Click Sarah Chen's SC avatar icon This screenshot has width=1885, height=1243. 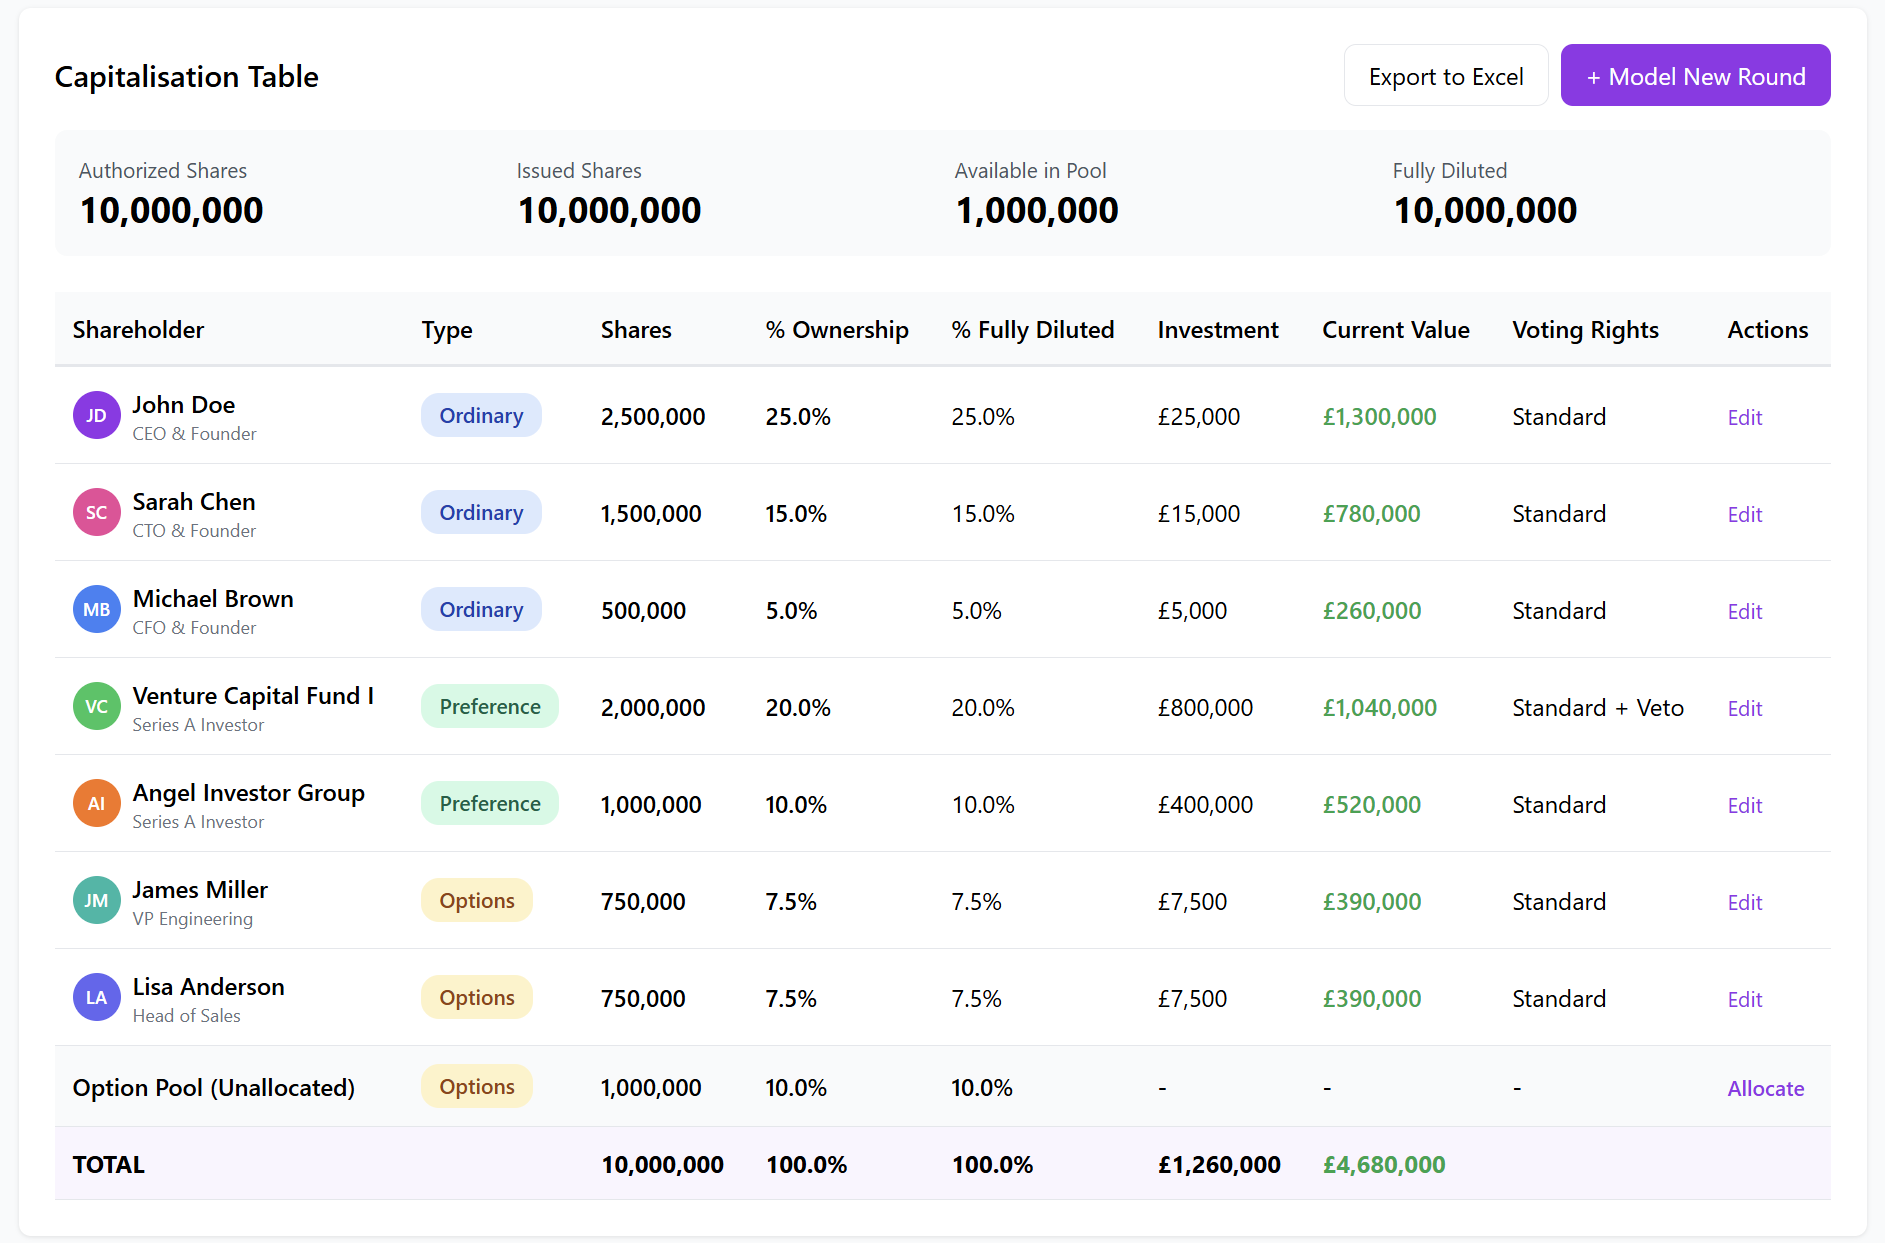click(x=96, y=513)
